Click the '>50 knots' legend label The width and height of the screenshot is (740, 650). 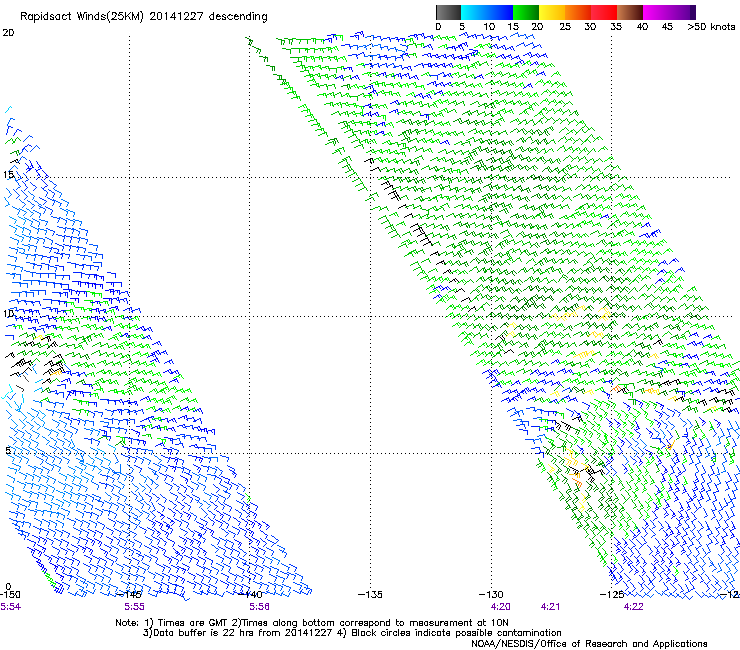(711, 27)
